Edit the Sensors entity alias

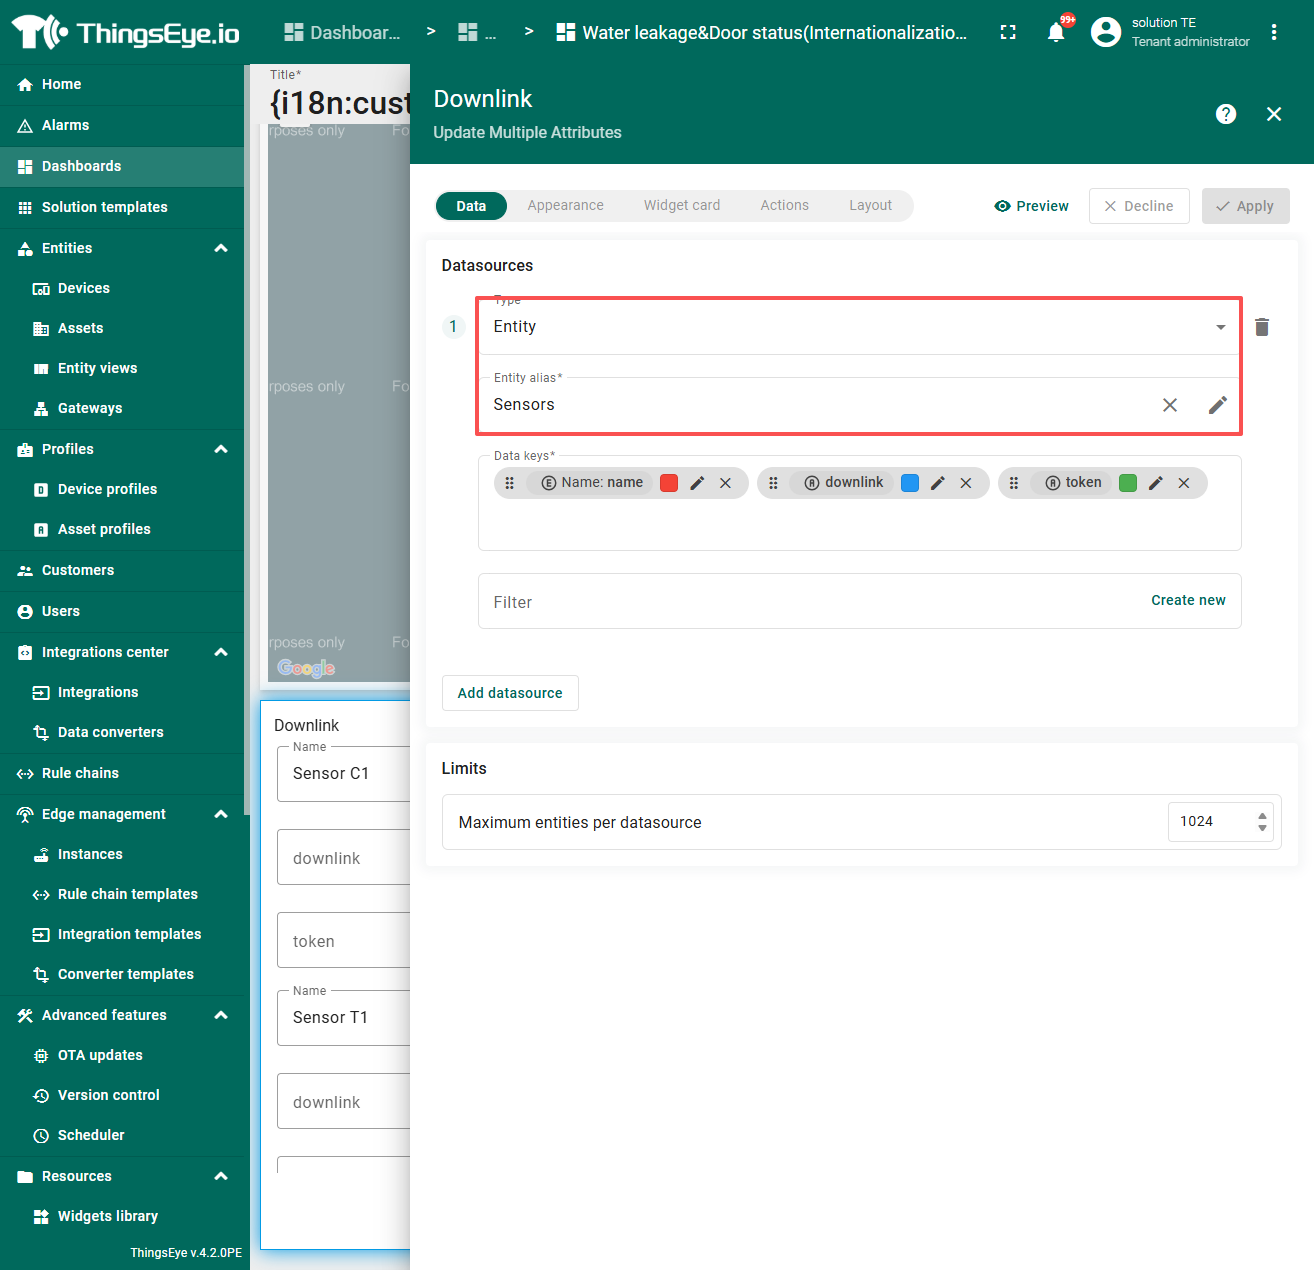tap(1217, 405)
